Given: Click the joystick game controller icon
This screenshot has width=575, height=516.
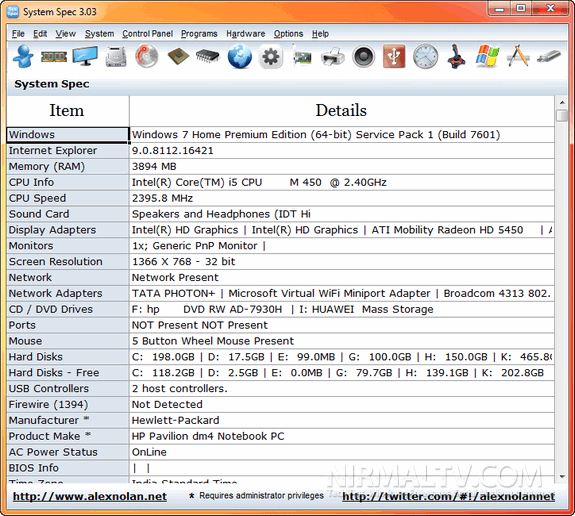Looking at the screenshot, I should tap(456, 56).
